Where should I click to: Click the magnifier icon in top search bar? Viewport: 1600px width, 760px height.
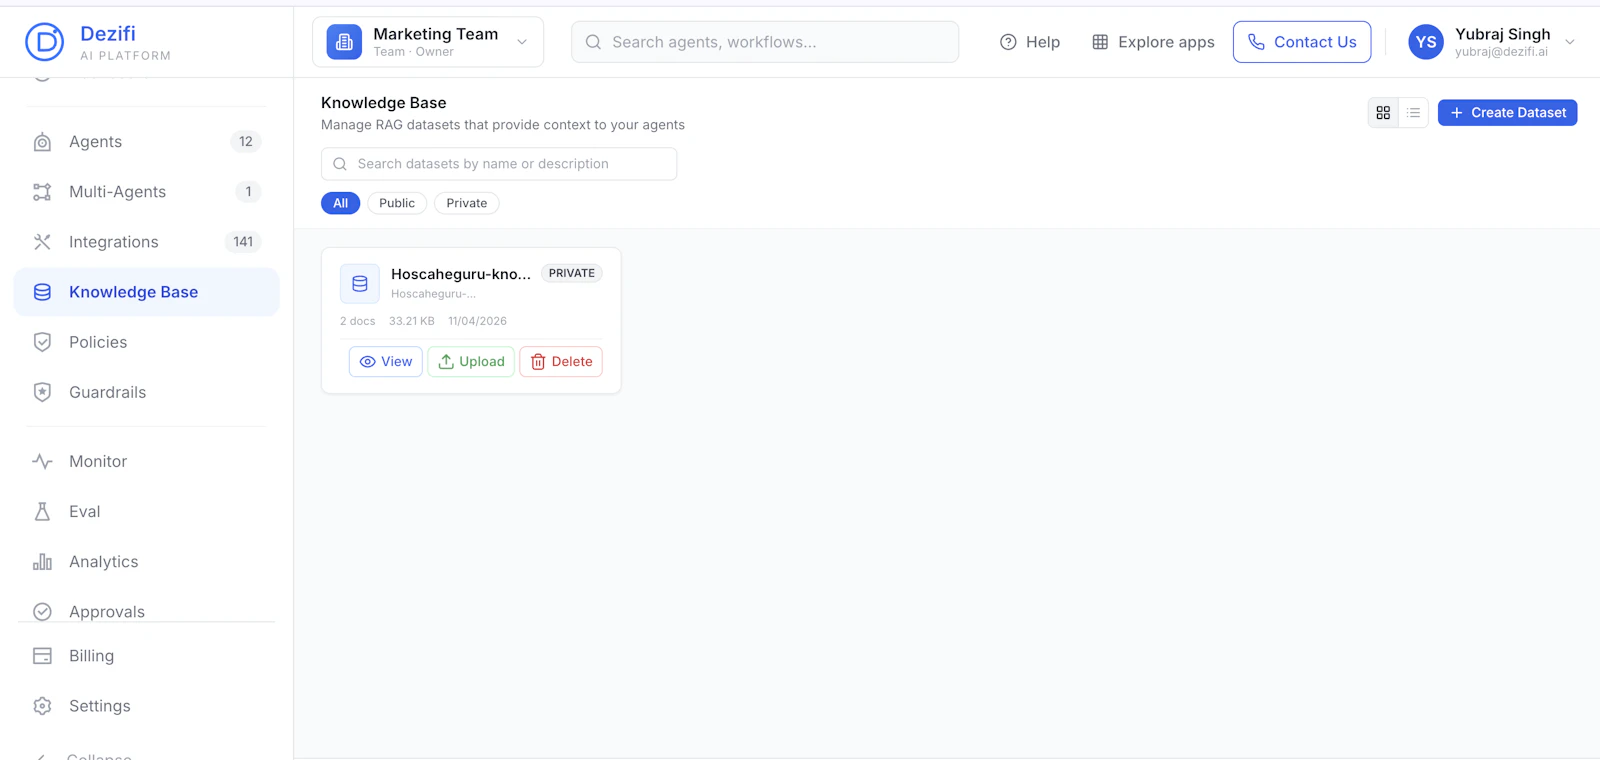593,42
